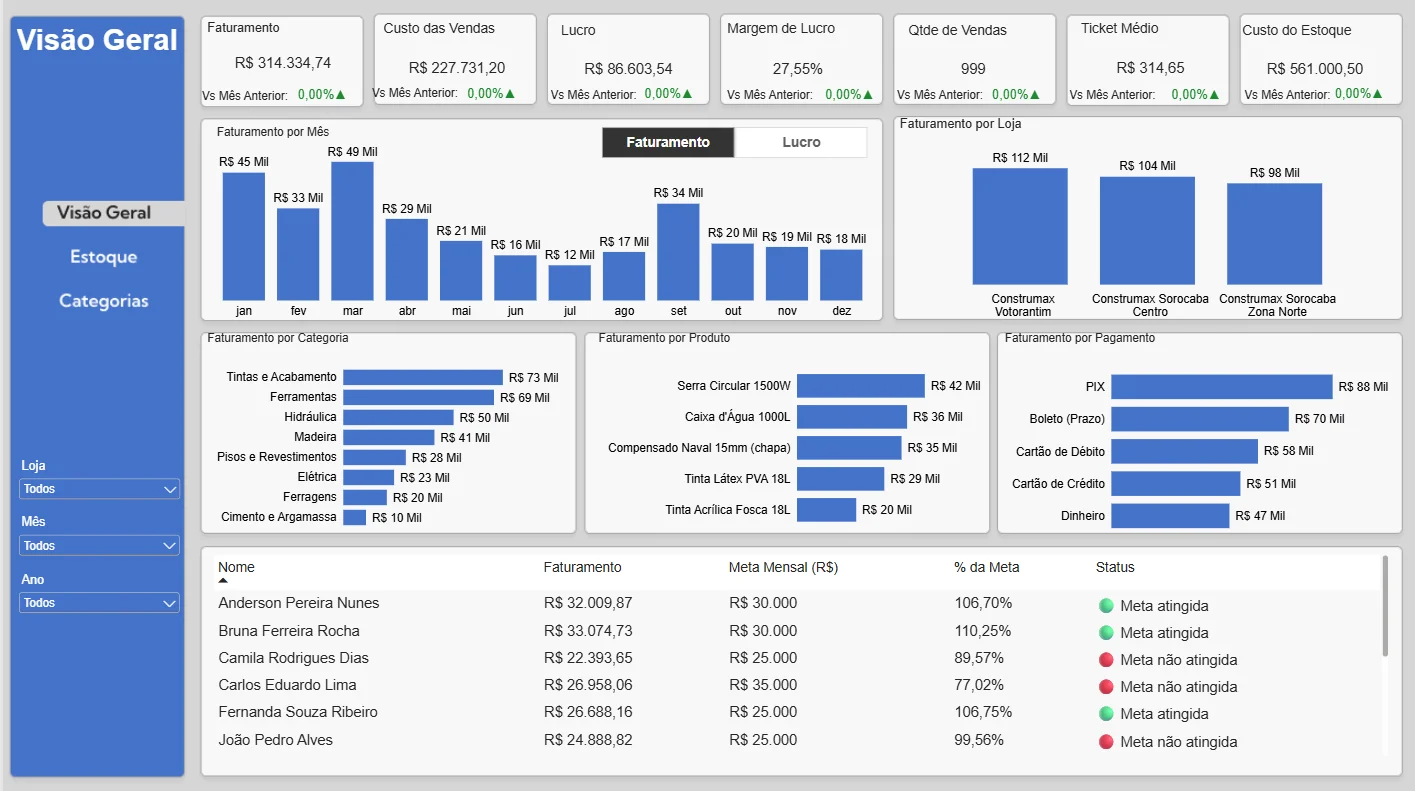Click the green up triangle in Qtde de Vendas card

[x=1037, y=95]
